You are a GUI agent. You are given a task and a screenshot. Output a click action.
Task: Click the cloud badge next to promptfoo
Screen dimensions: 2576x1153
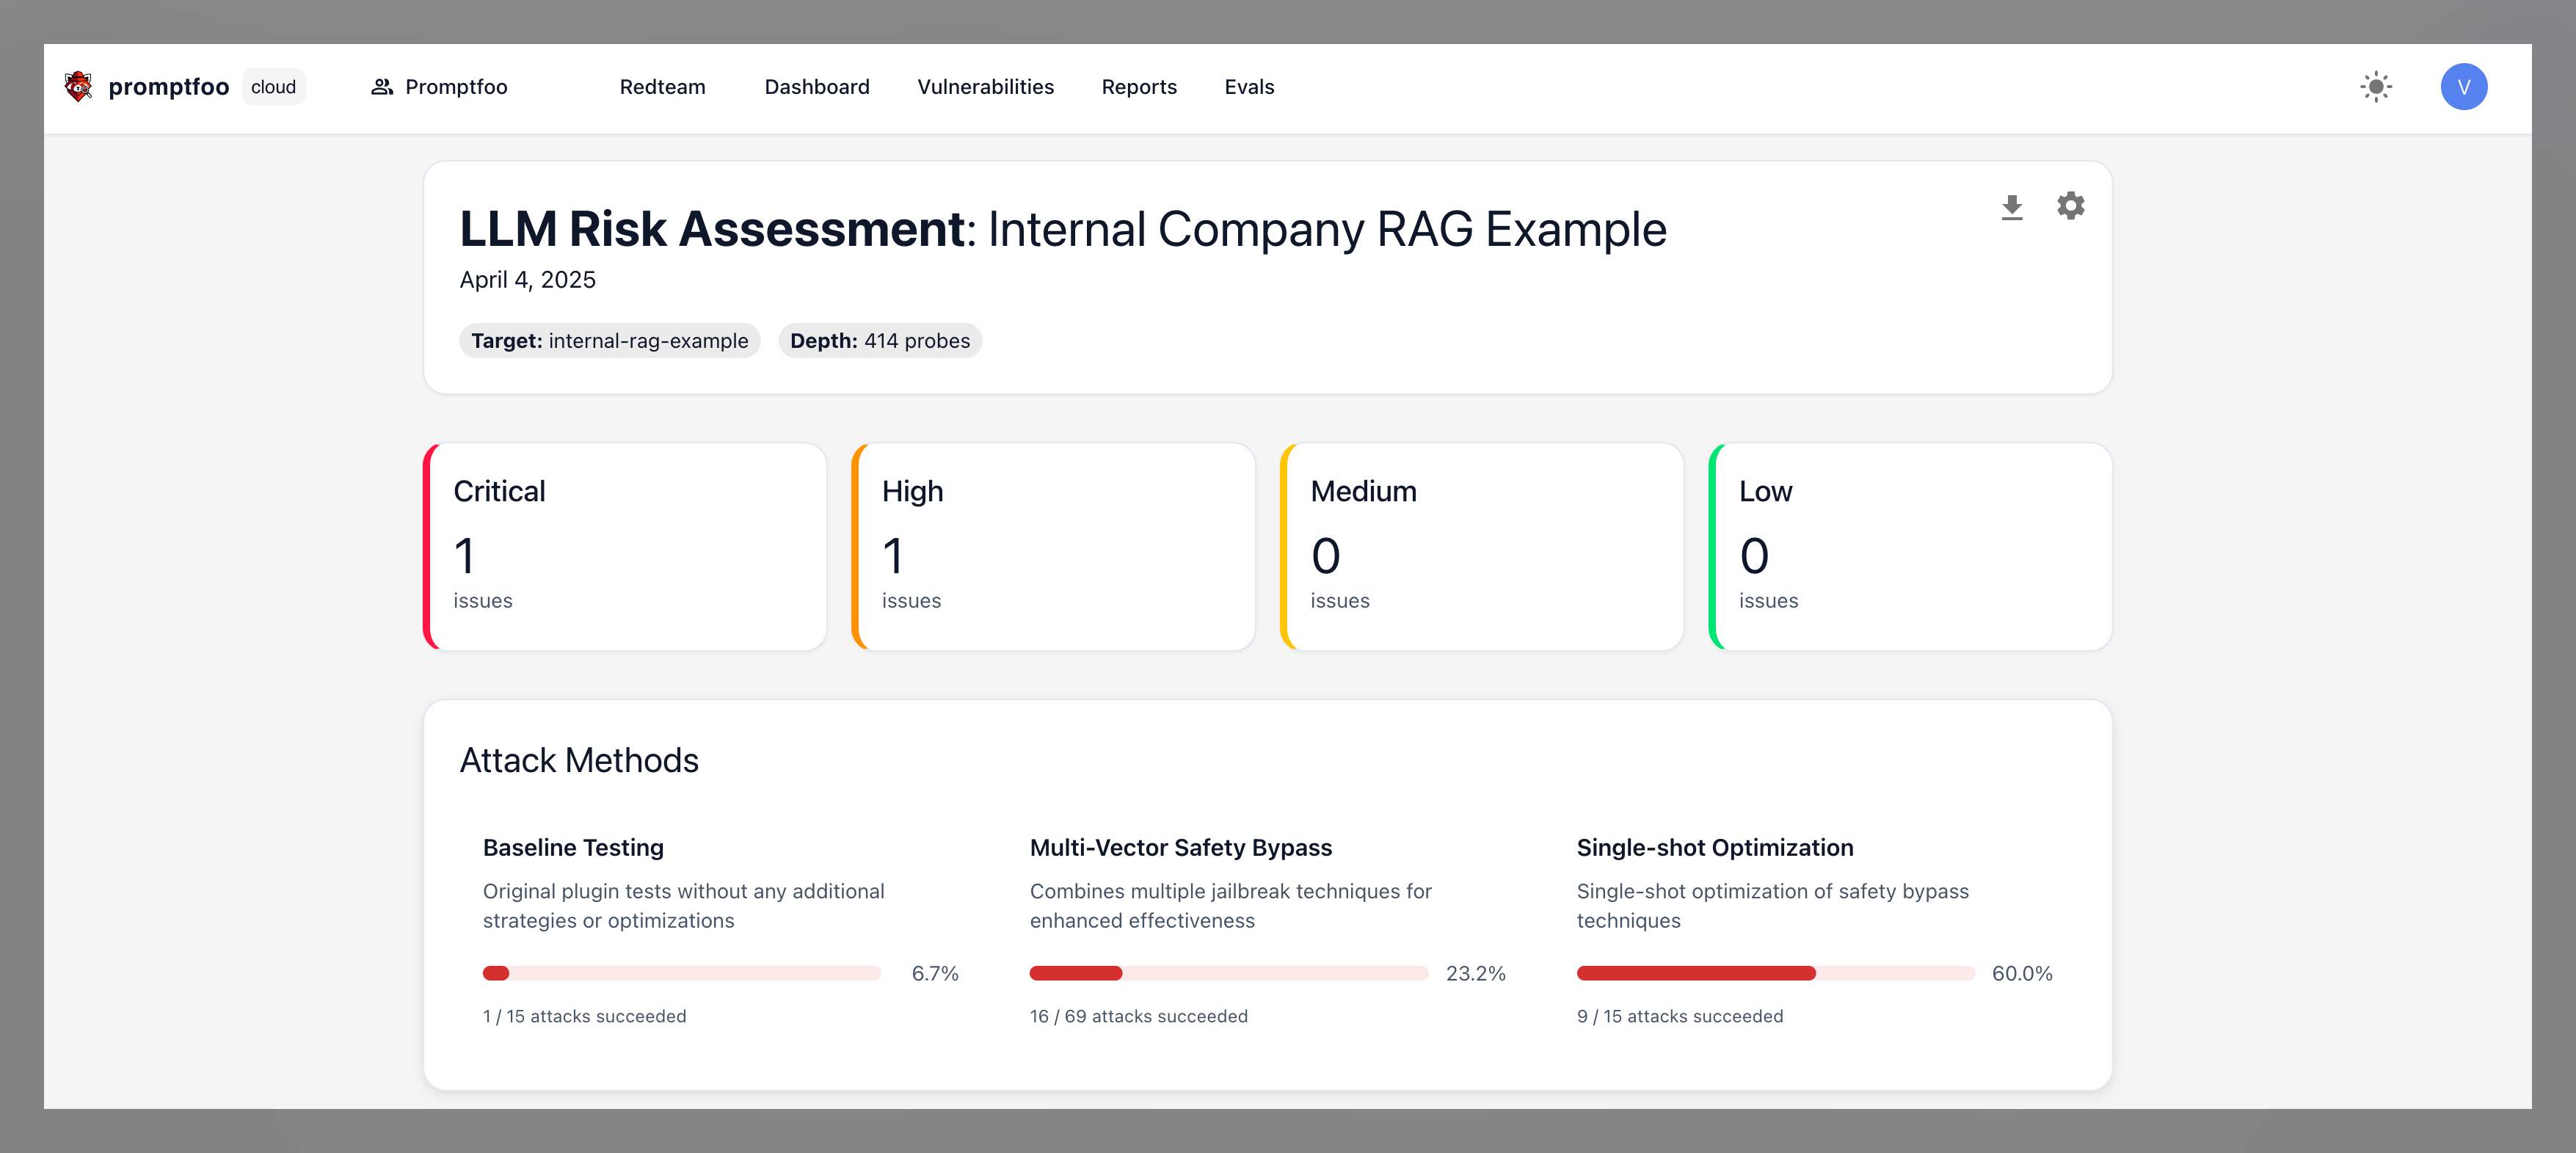click(273, 86)
